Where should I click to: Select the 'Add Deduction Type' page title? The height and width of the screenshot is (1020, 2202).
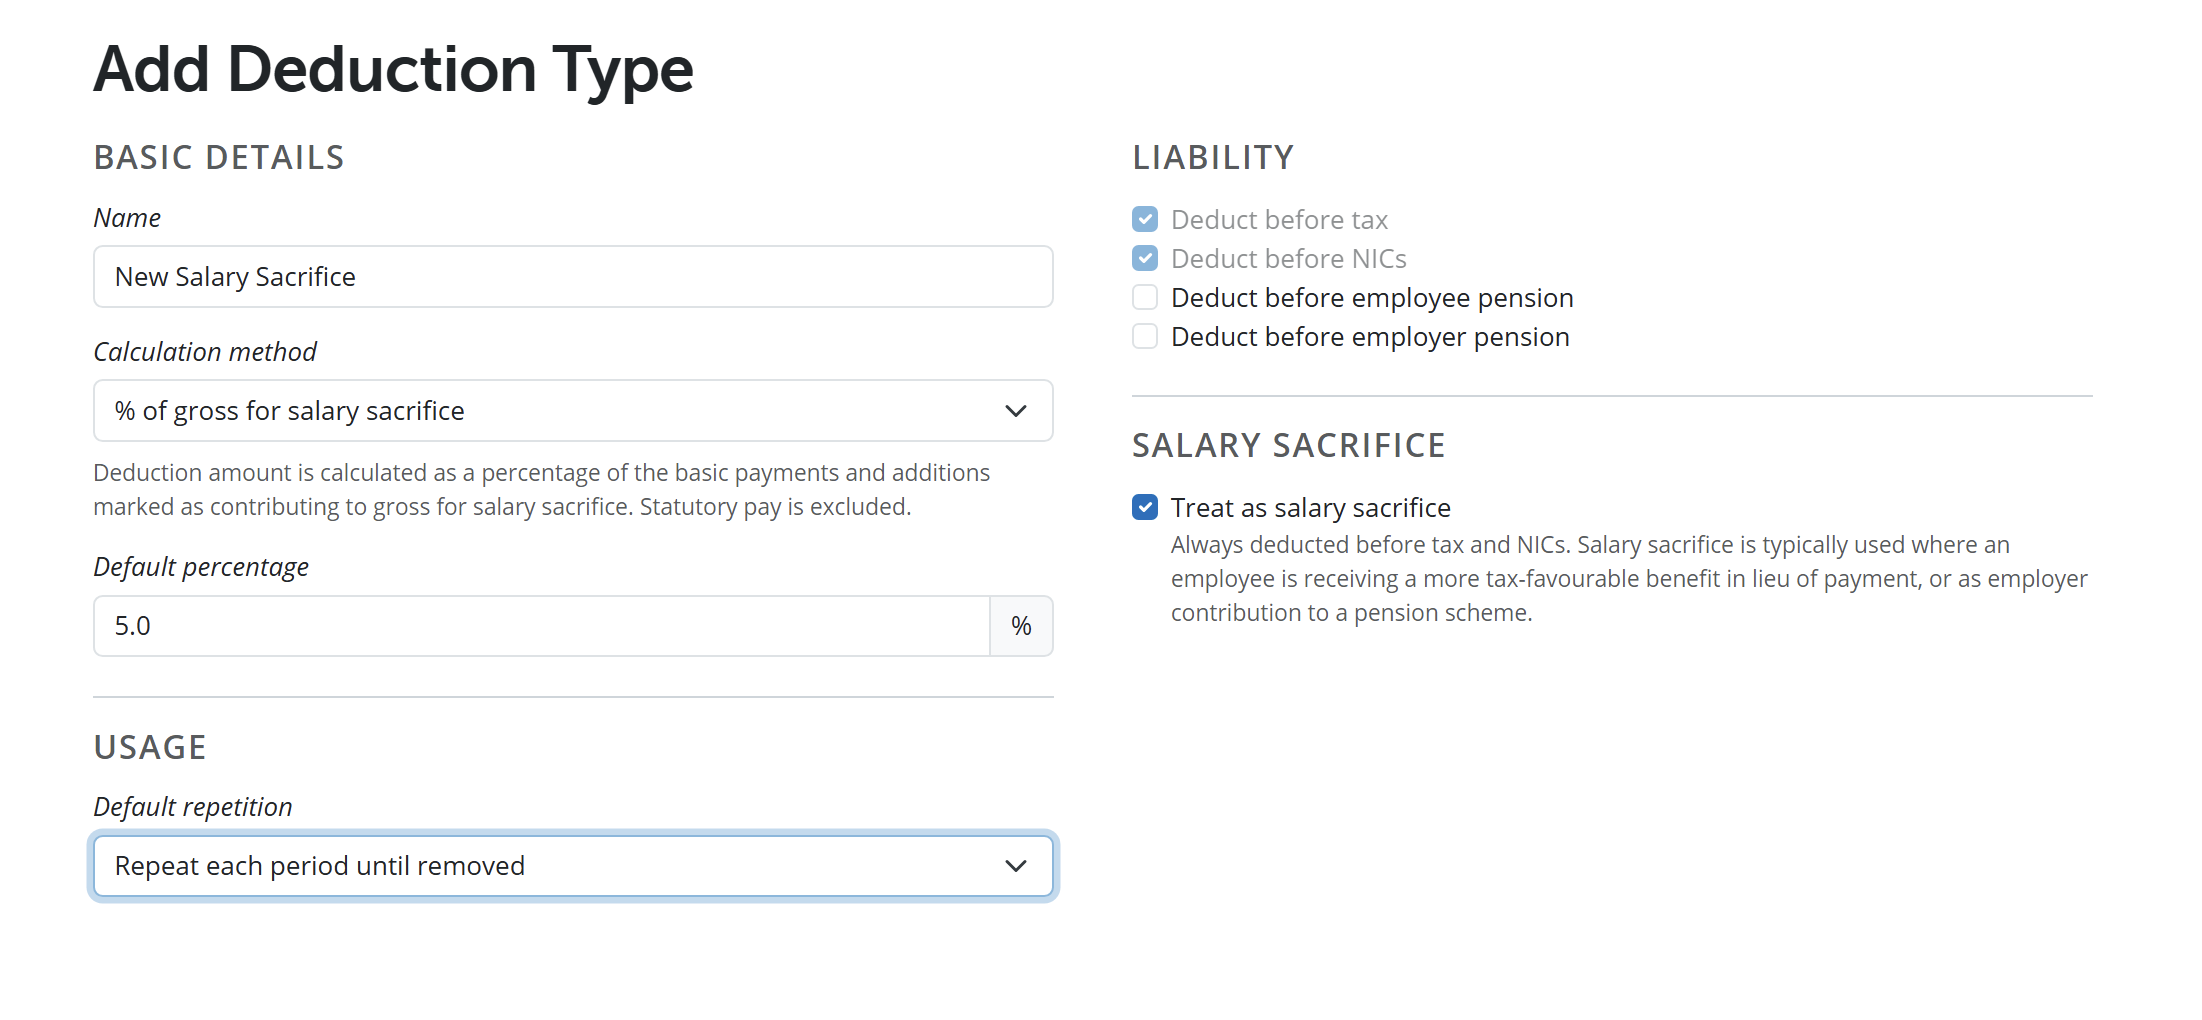(393, 69)
